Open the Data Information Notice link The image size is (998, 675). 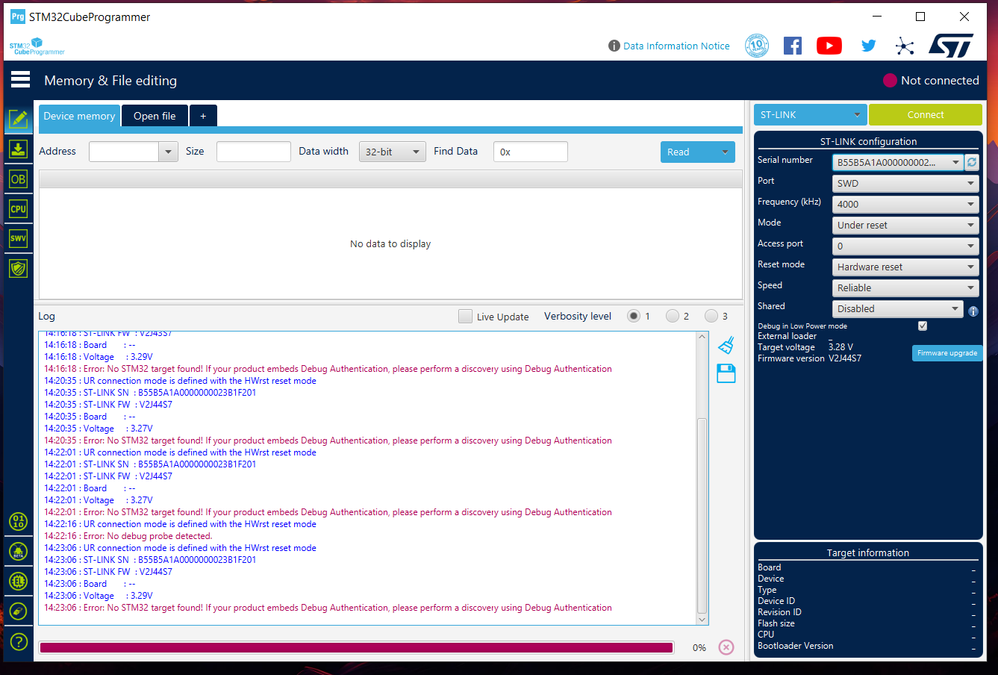(x=676, y=46)
